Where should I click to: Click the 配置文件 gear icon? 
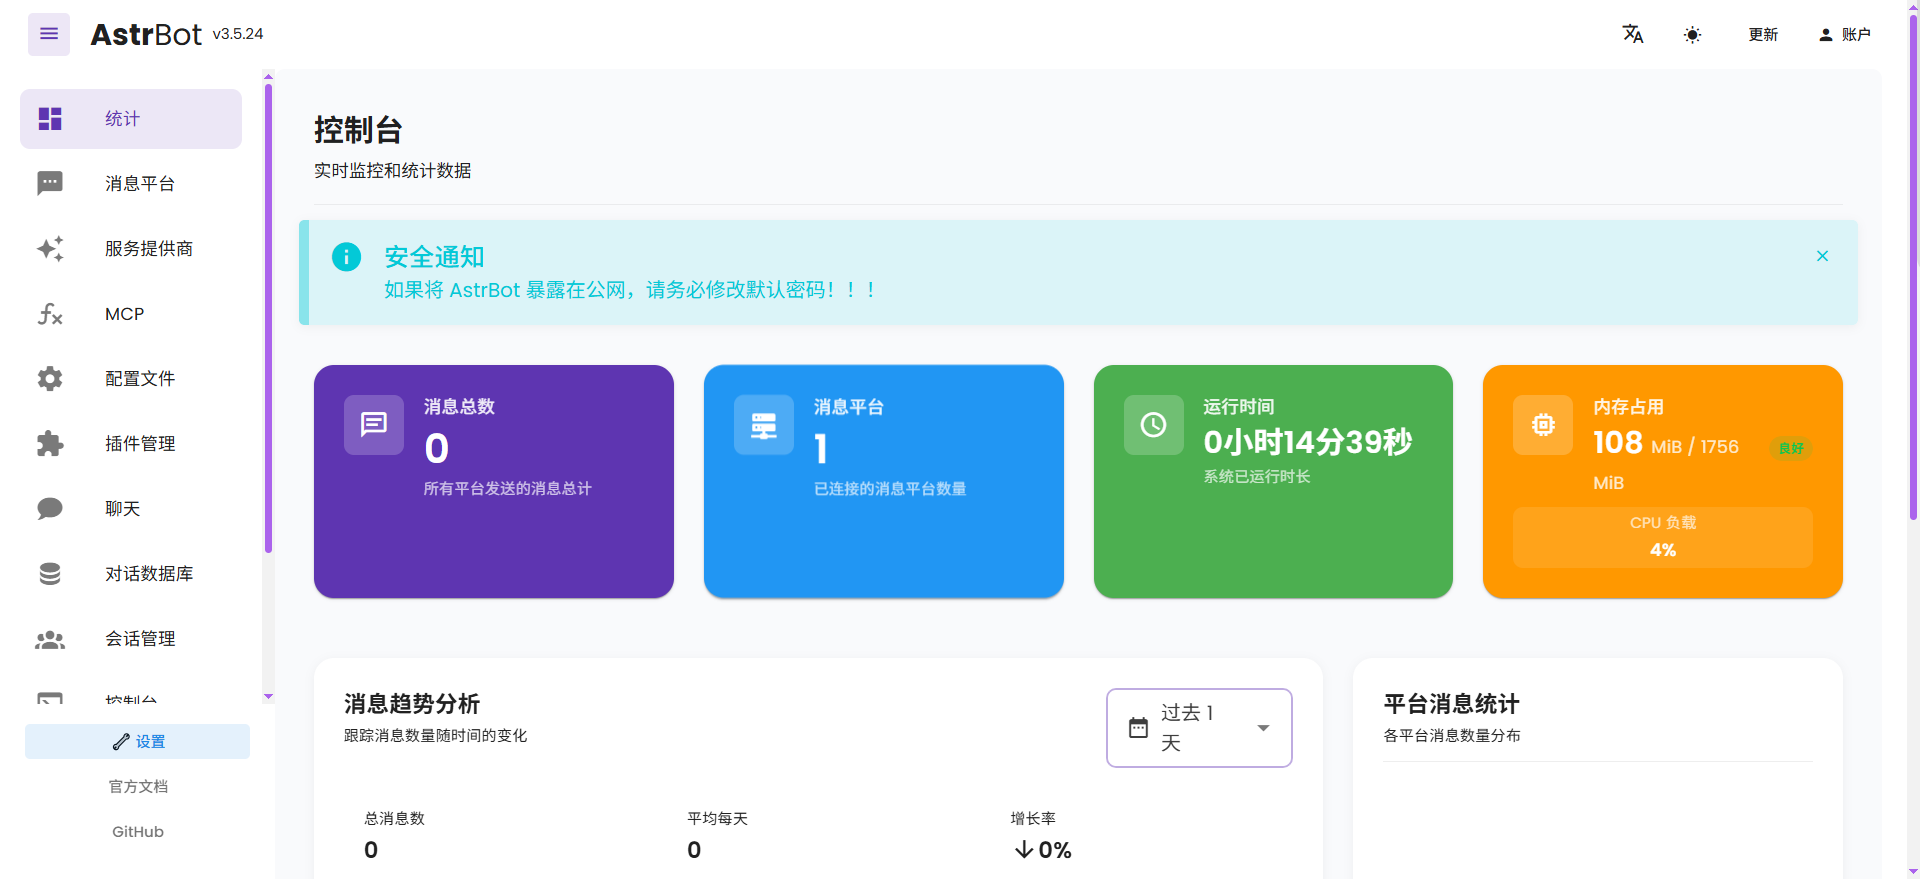coord(50,379)
